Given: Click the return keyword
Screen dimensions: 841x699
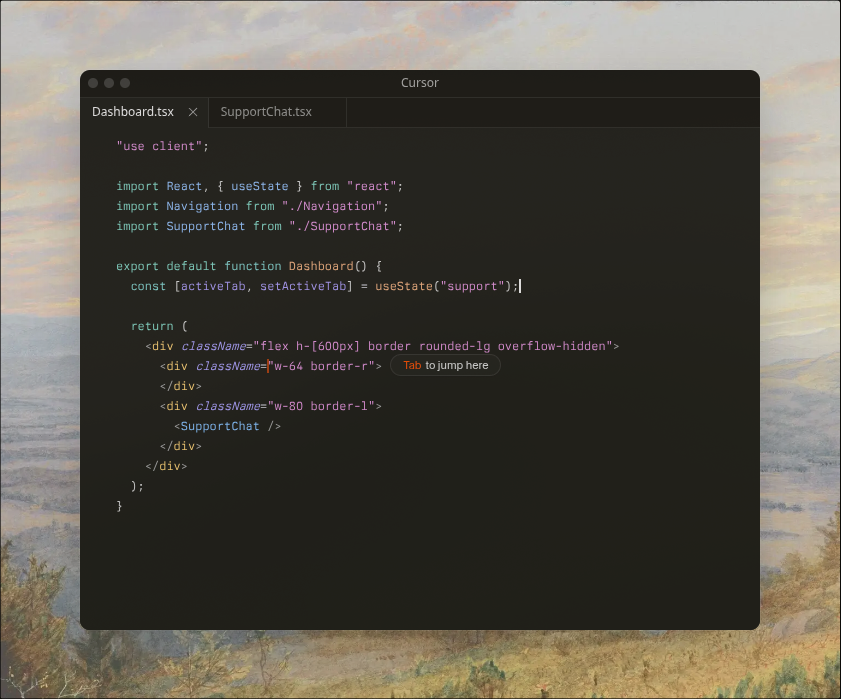Looking at the screenshot, I should [x=152, y=326].
